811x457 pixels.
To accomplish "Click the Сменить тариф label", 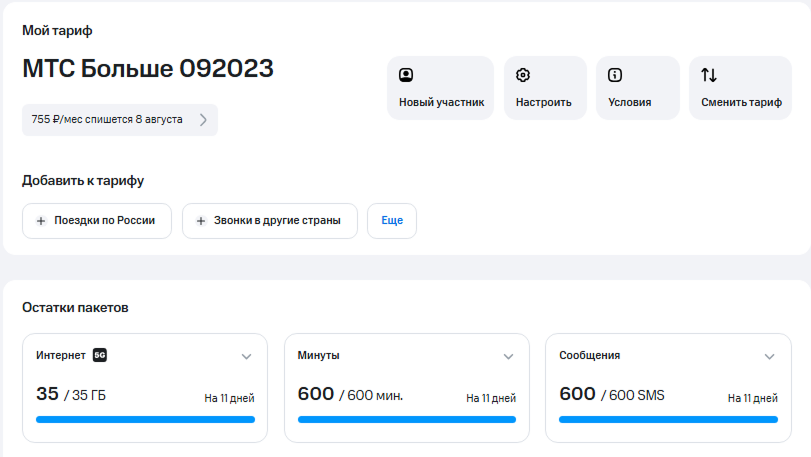I will [741, 102].
